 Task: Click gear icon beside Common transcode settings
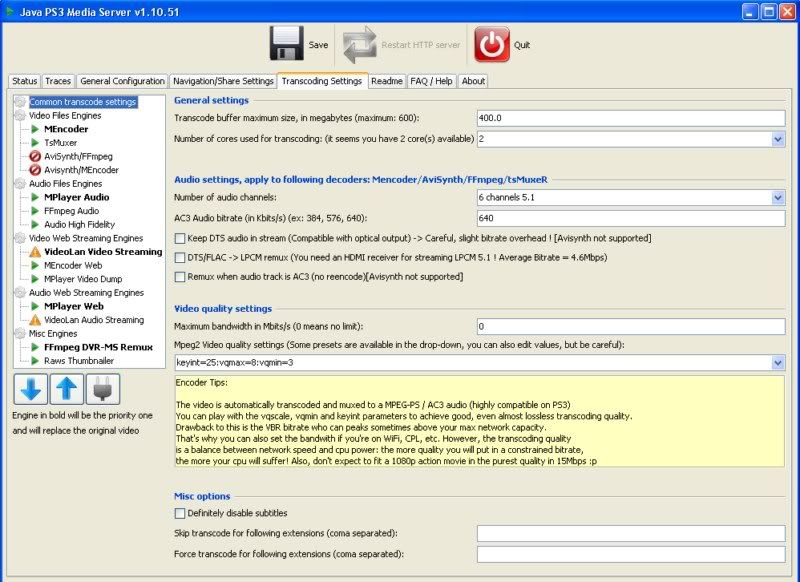[20, 102]
